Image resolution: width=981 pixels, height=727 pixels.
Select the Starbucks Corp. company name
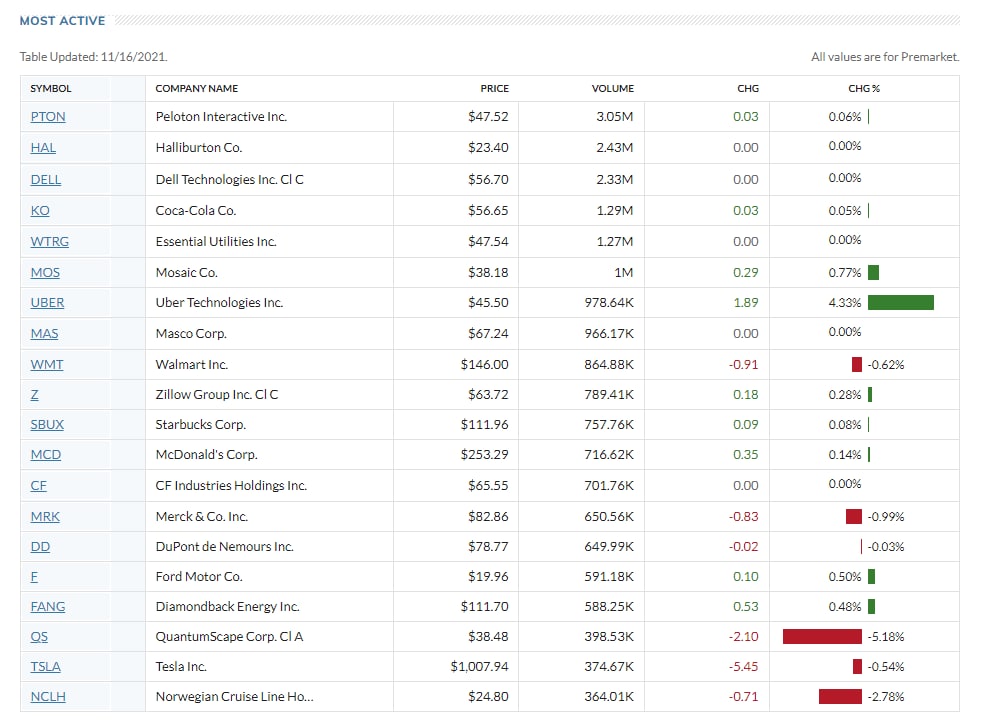click(x=200, y=425)
